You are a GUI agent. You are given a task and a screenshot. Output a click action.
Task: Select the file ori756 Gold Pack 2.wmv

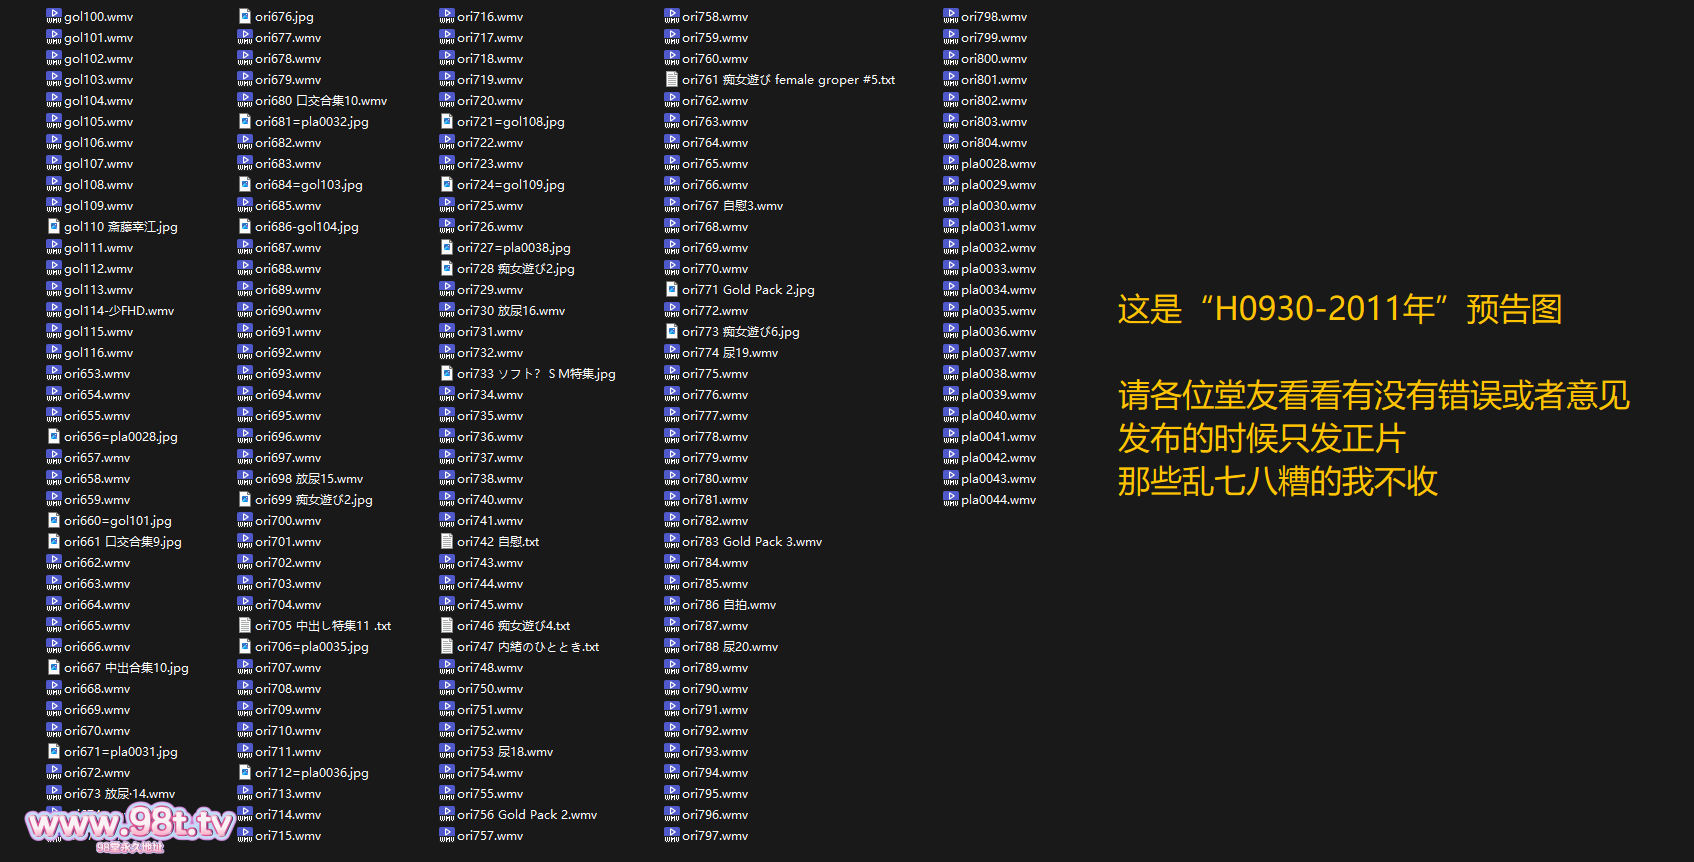[x=526, y=815]
